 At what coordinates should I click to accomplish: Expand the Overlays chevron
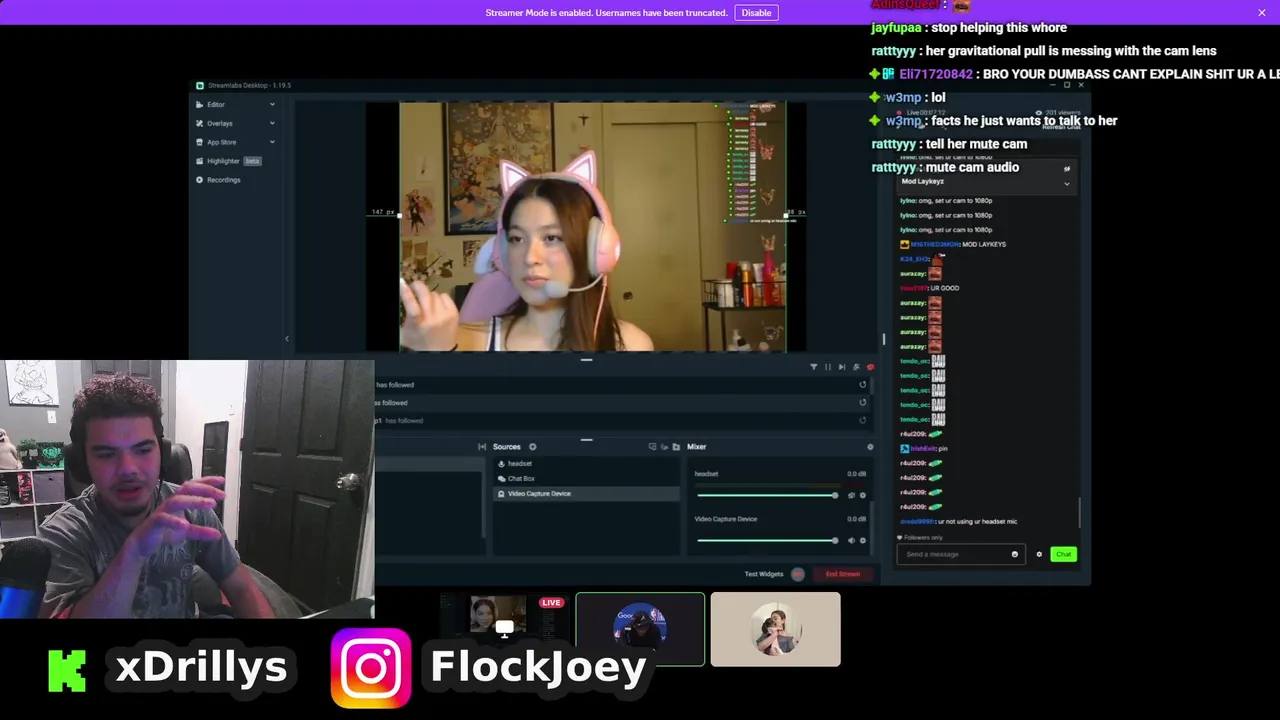tap(272, 123)
